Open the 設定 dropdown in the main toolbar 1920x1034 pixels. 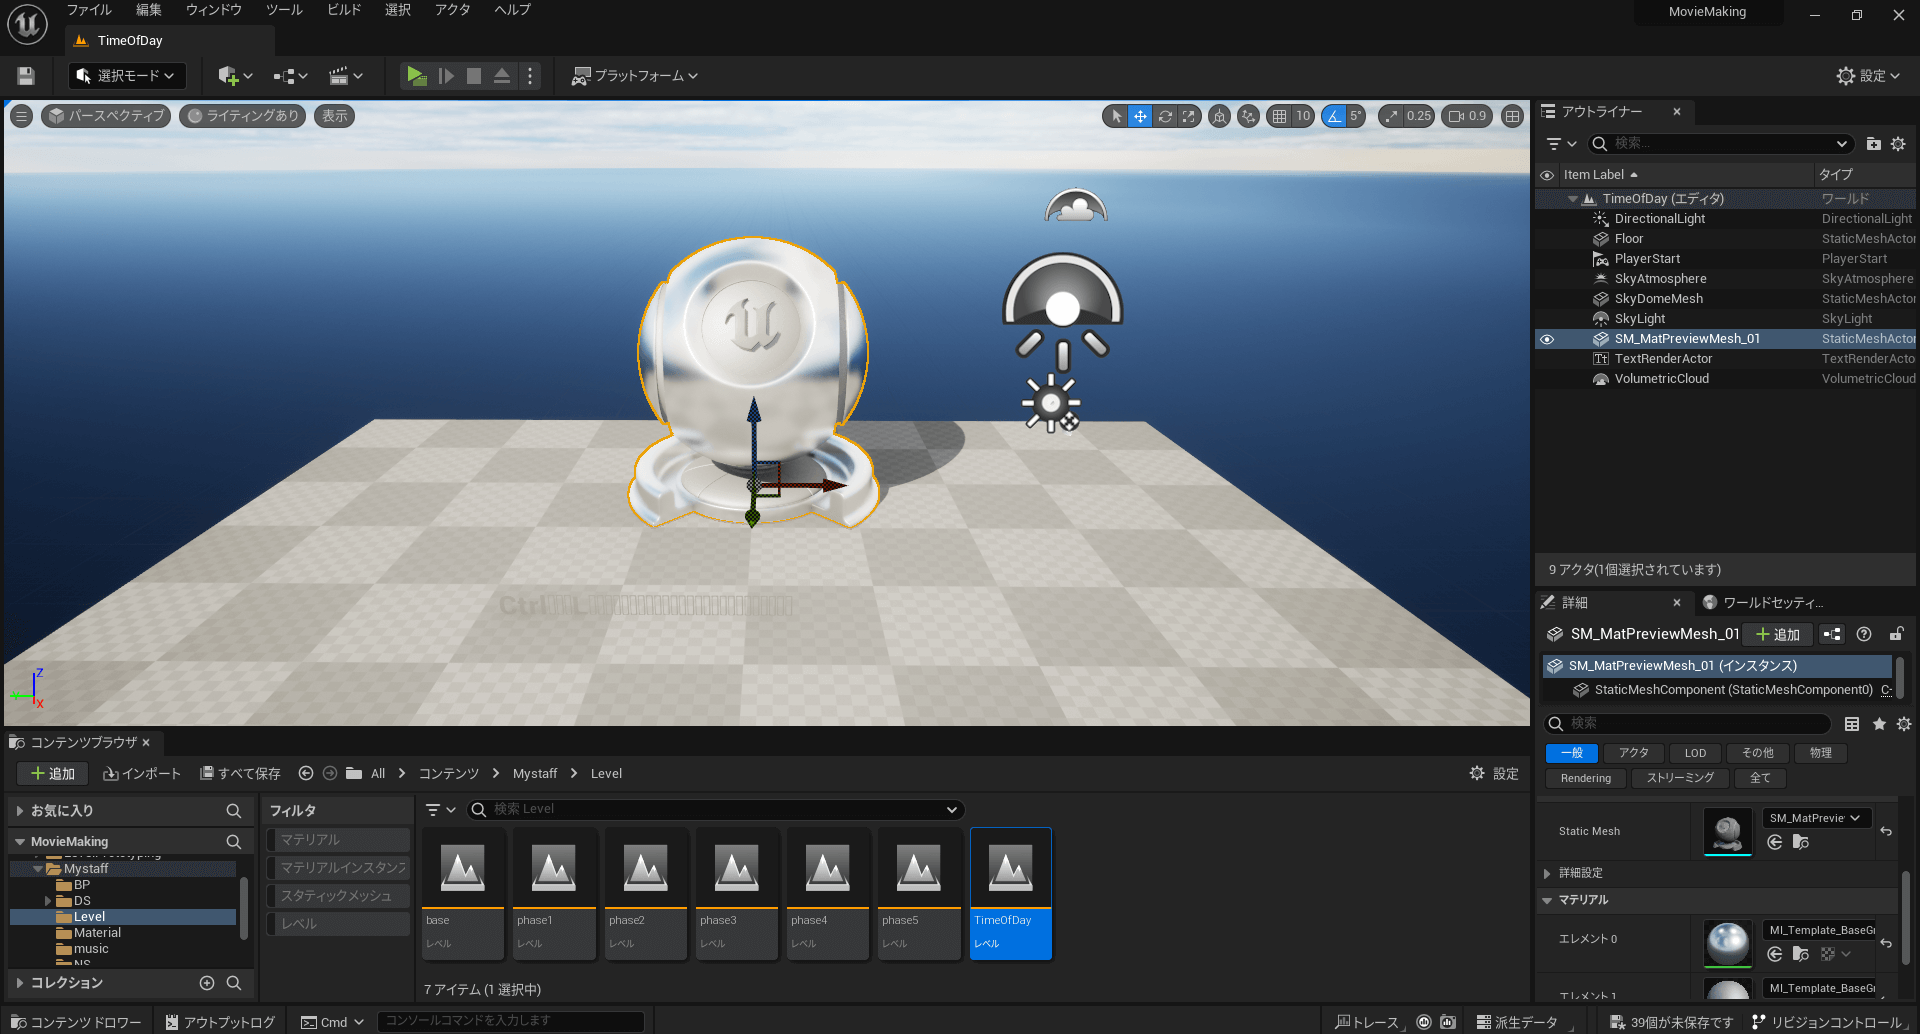pos(1868,76)
